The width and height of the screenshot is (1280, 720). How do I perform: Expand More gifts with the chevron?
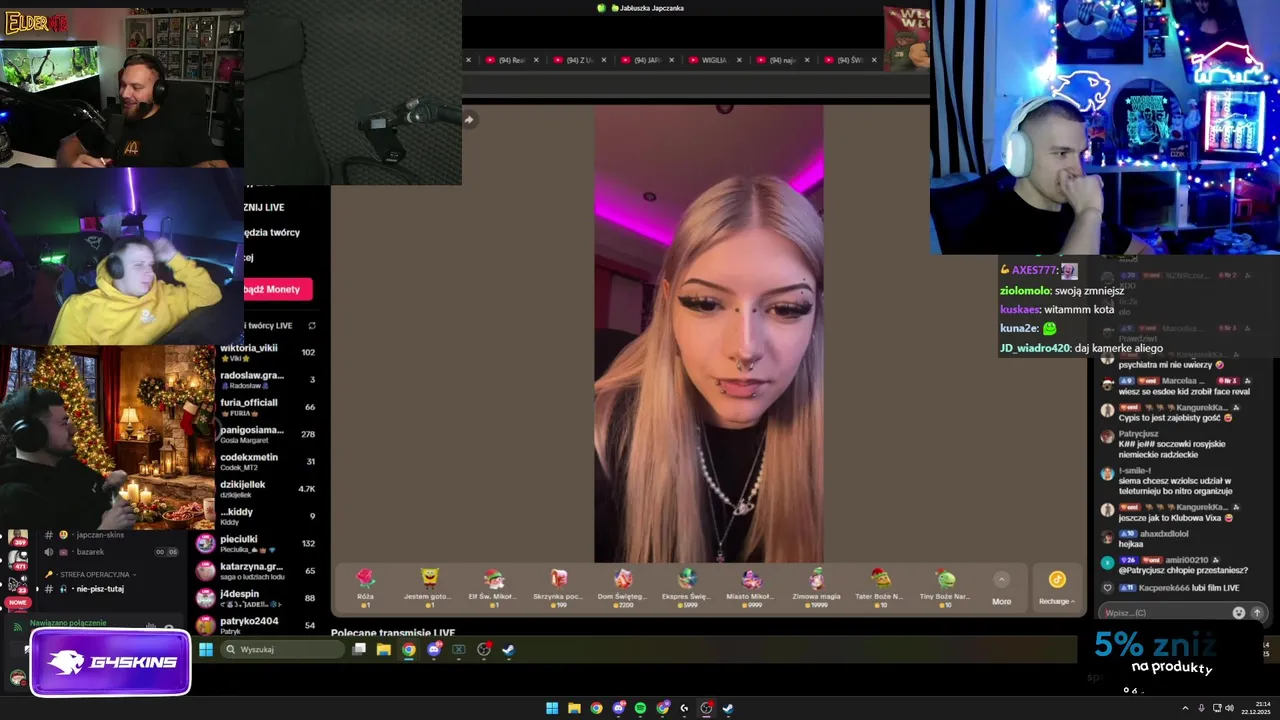pos(1001,580)
